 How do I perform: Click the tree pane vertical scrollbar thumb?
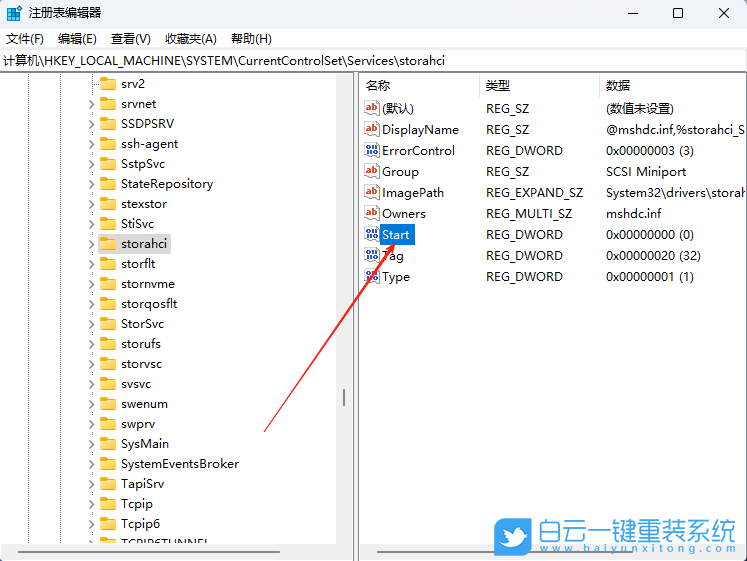pyautogui.click(x=343, y=398)
